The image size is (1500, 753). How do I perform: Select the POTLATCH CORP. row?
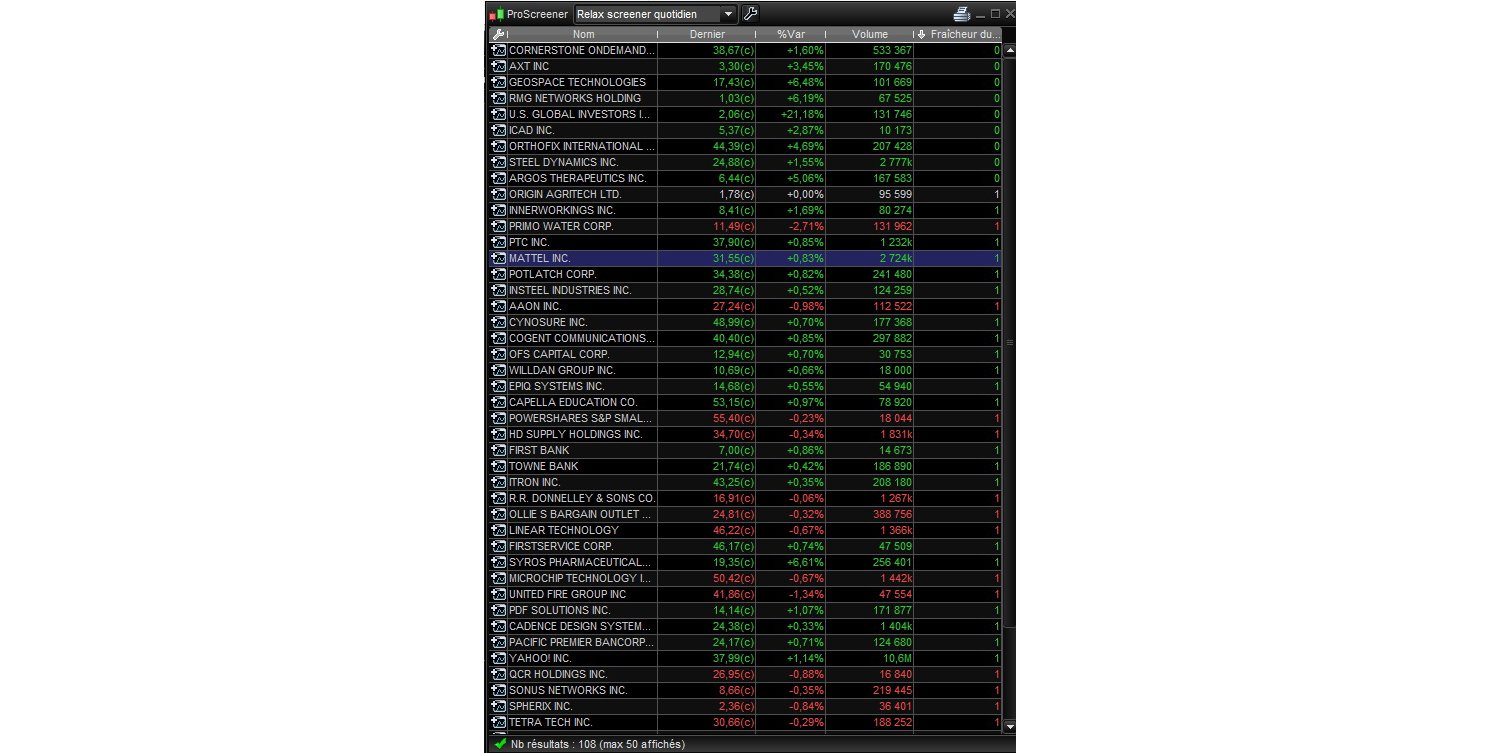tap(746, 274)
